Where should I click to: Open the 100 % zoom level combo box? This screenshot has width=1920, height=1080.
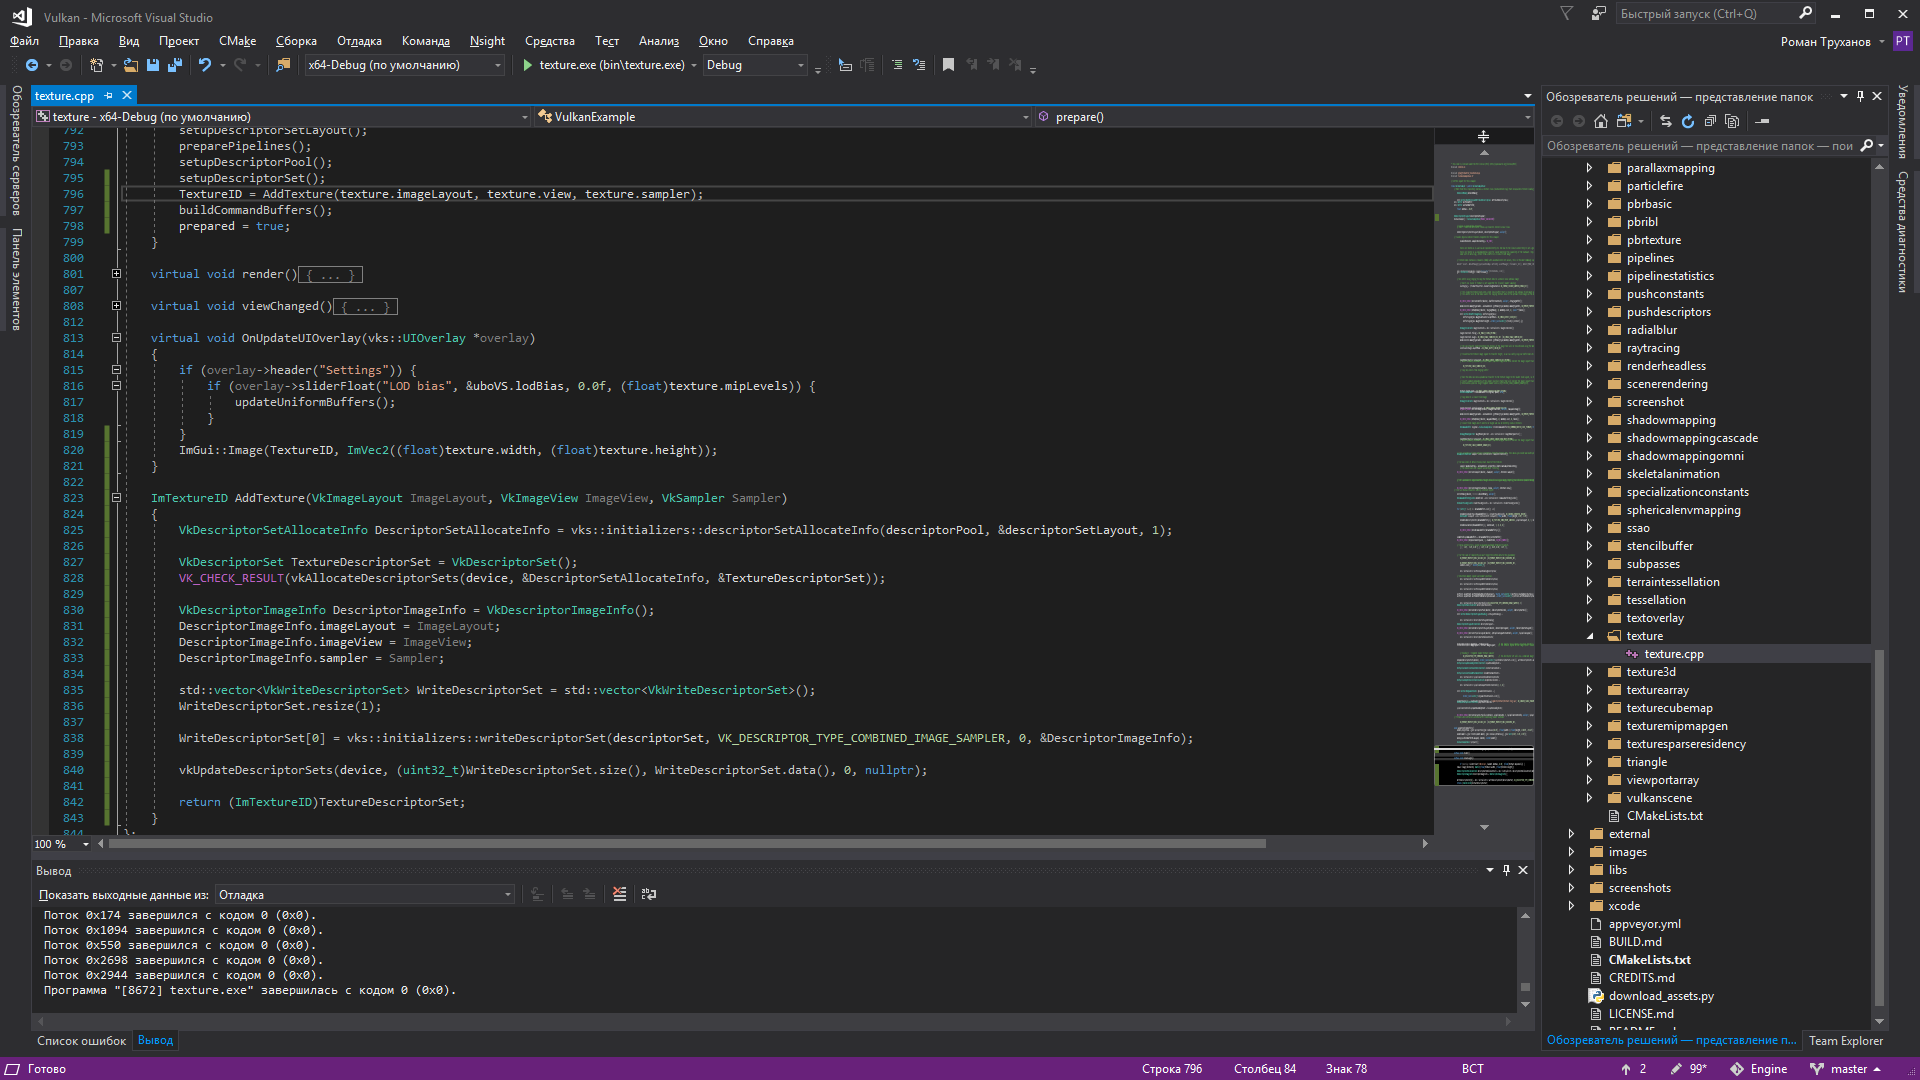pyautogui.click(x=62, y=844)
